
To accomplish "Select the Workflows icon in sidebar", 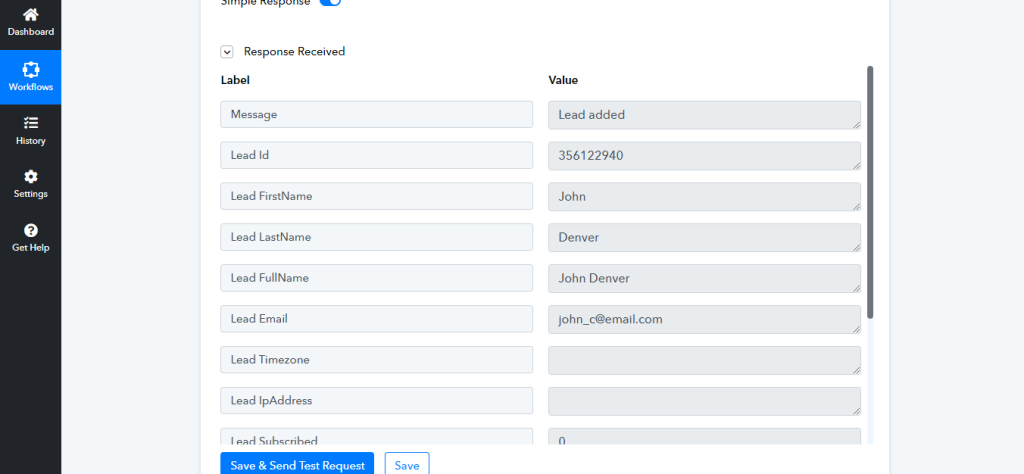I will [x=30, y=69].
